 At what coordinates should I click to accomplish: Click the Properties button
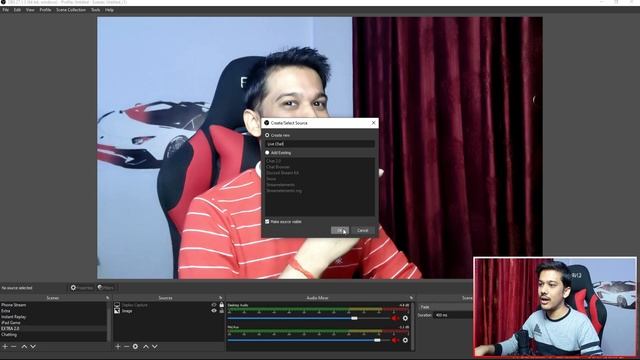point(82,288)
